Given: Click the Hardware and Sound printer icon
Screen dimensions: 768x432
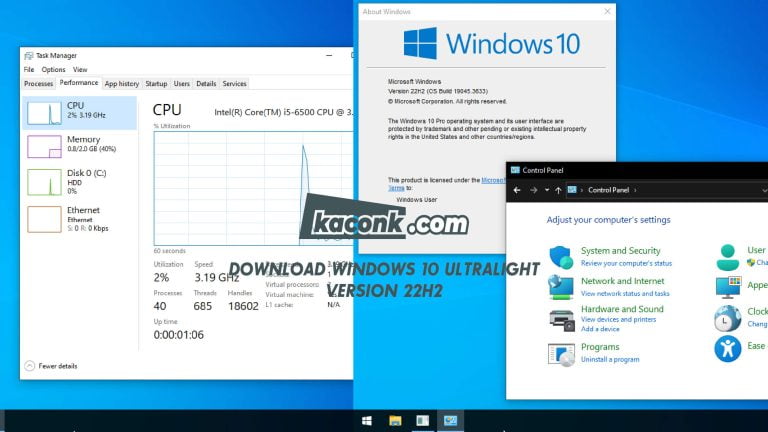Looking at the screenshot, I should pyautogui.click(x=561, y=320).
